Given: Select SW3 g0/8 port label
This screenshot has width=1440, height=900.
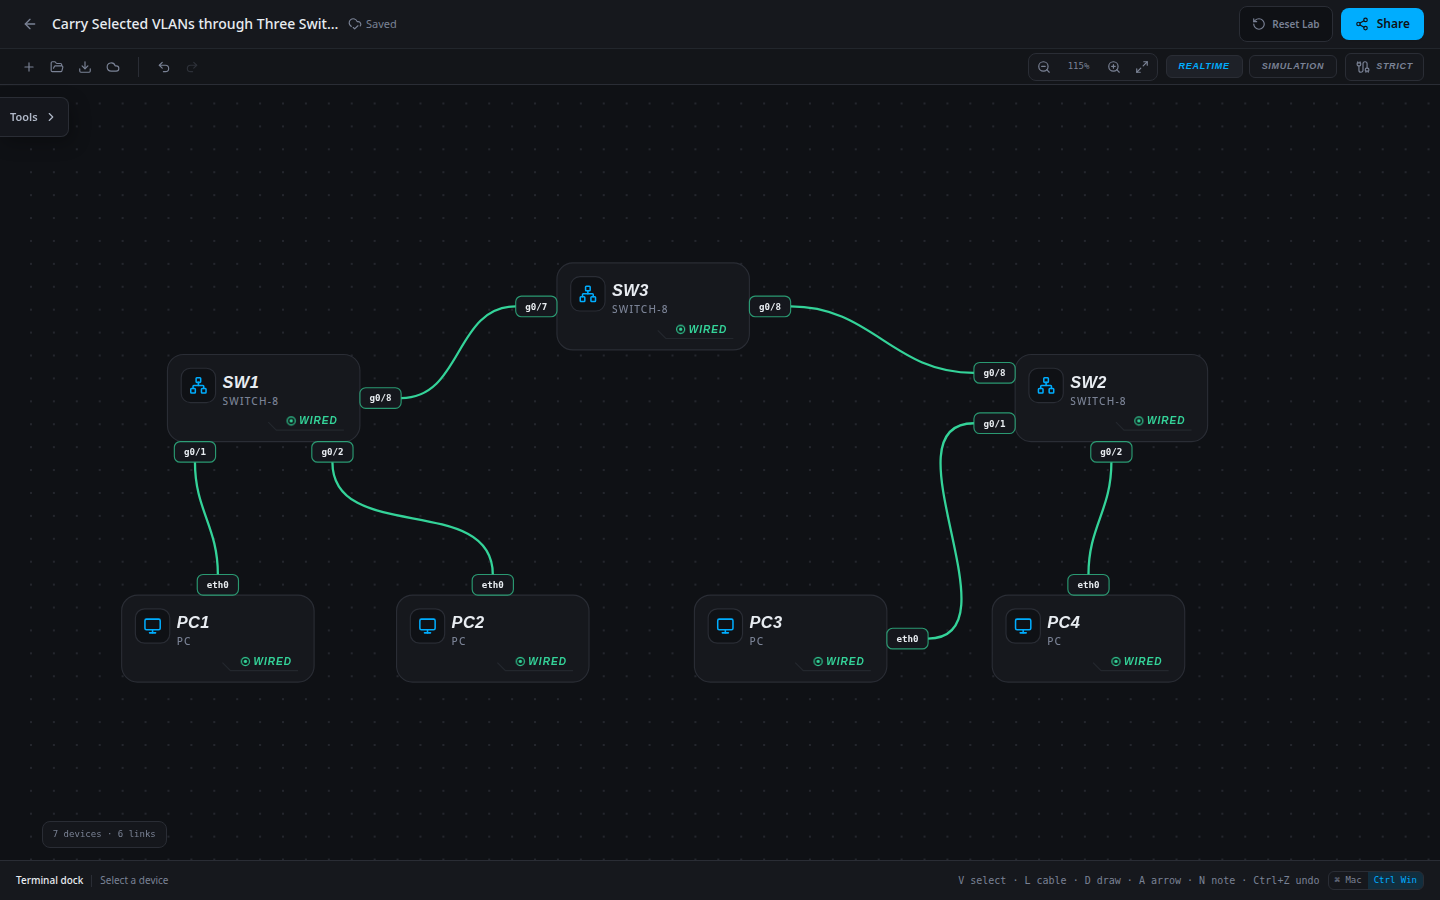Looking at the screenshot, I should pos(770,307).
